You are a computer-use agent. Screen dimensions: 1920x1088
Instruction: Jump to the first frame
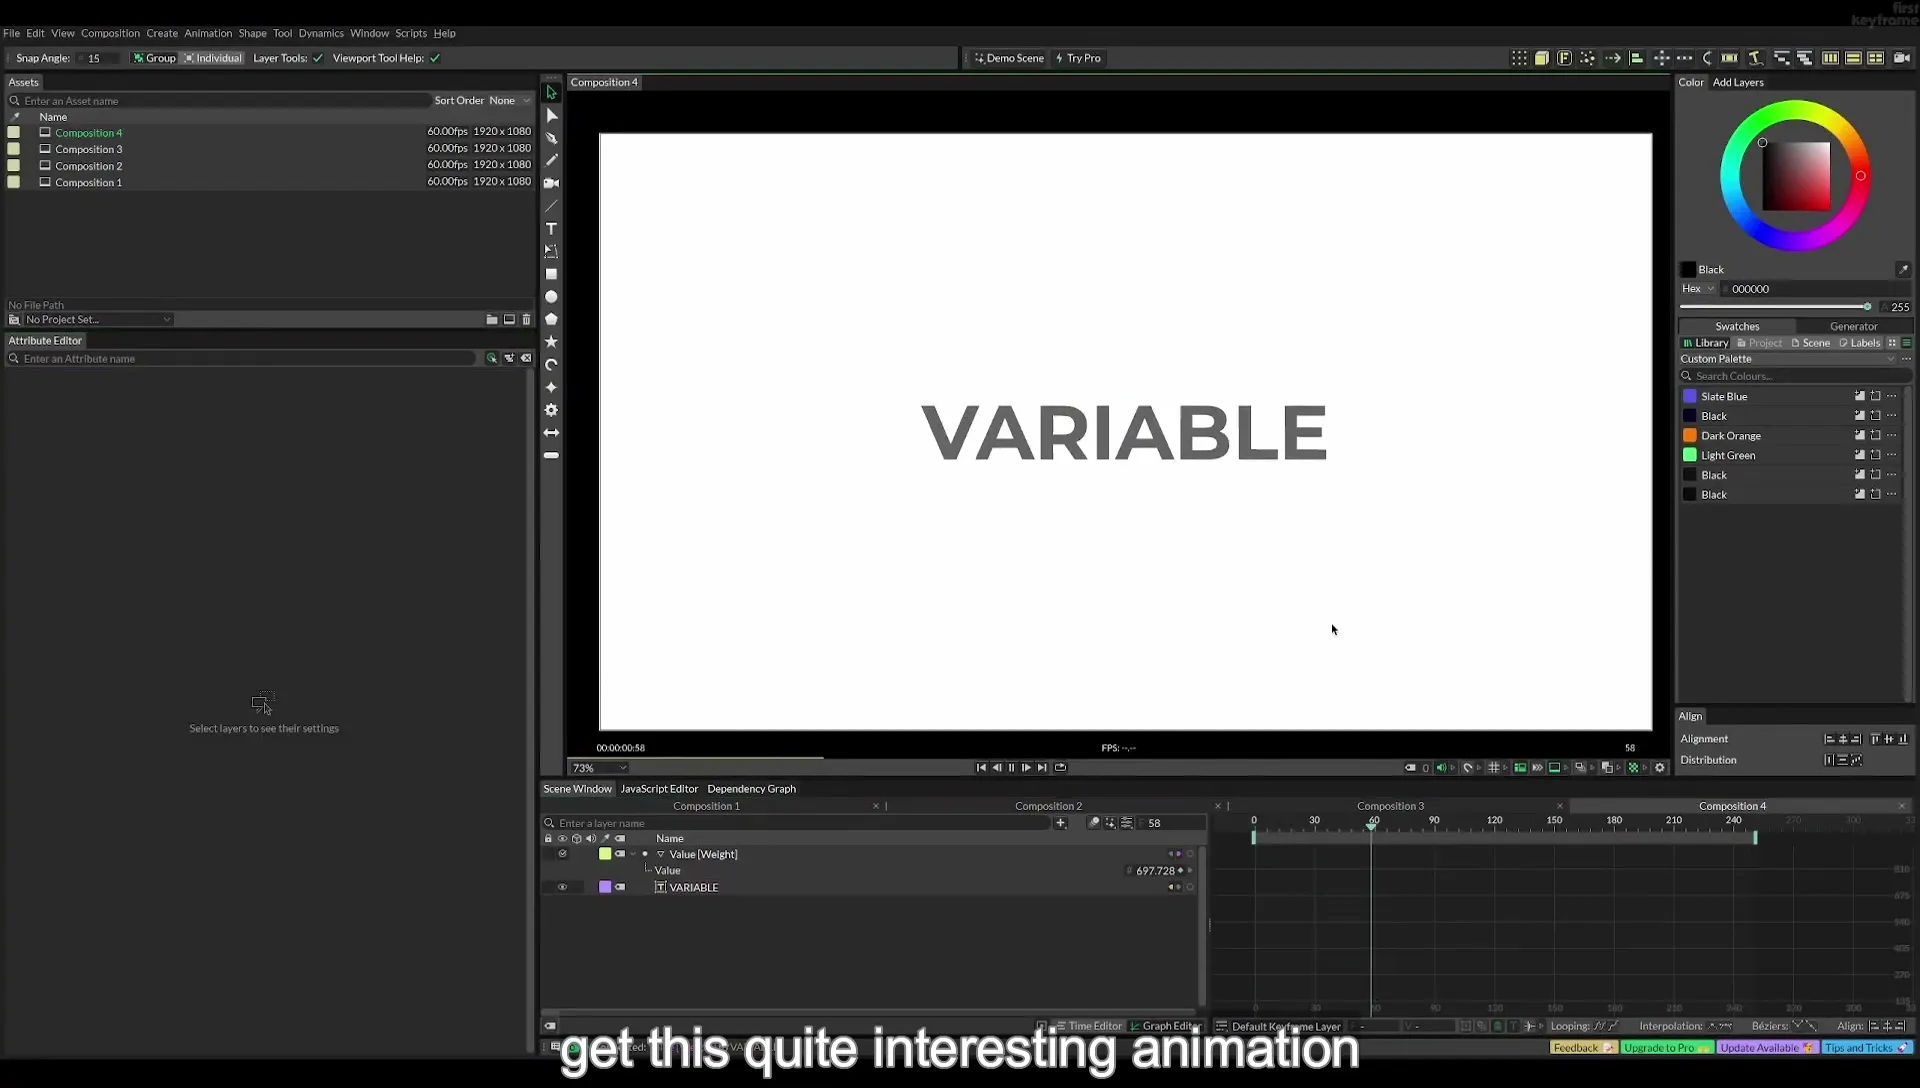tap(981, 768)
